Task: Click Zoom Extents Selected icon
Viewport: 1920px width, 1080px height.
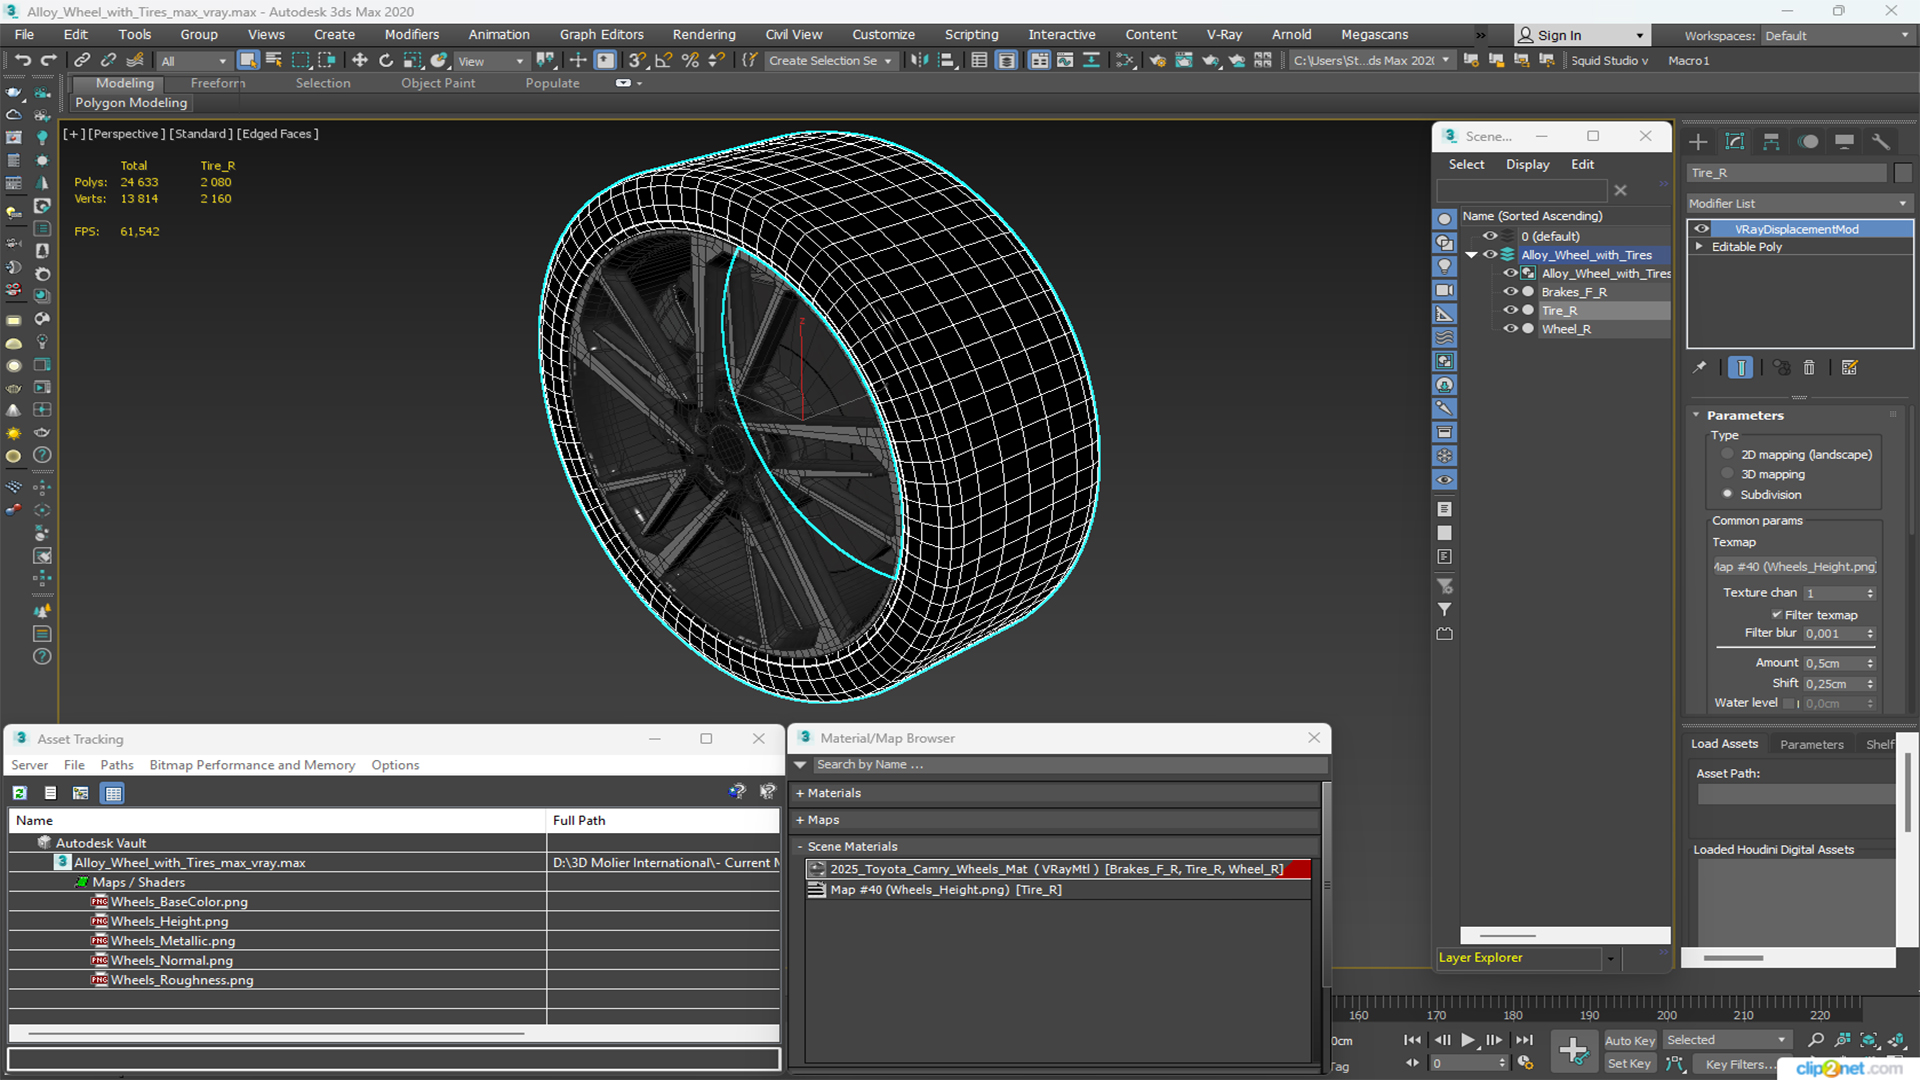Action: coord(1868,1040)
